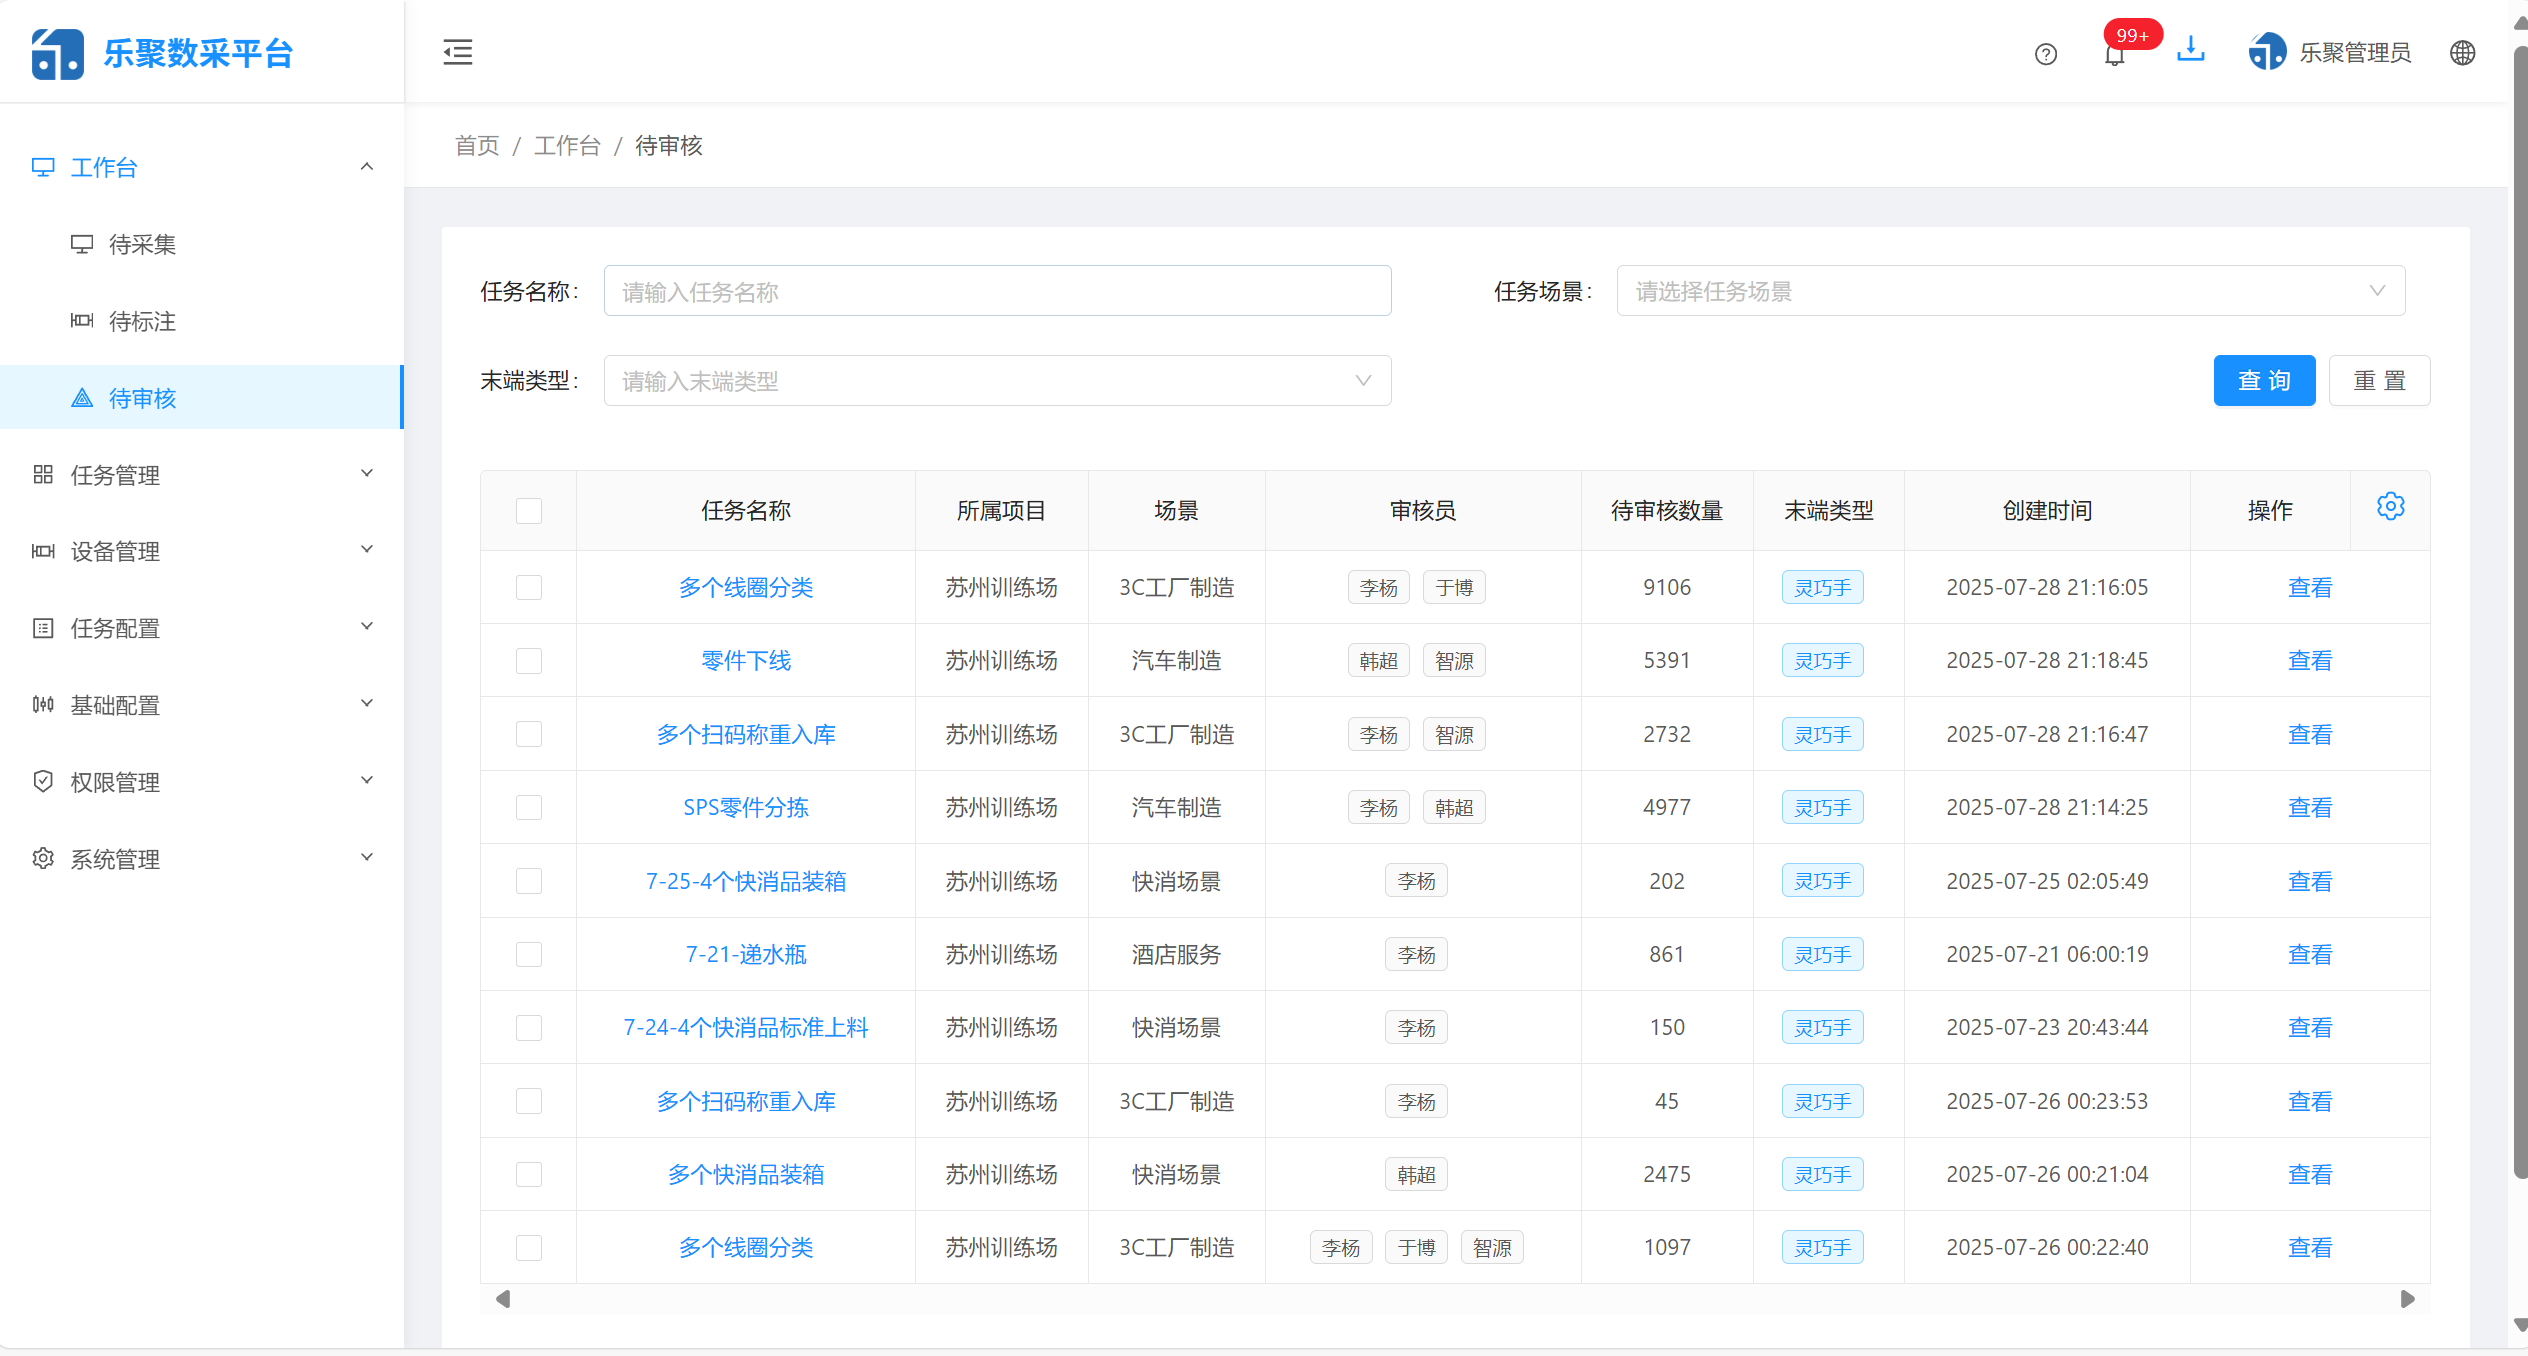Check the select-all checkbox in the table header
This screenshot has width=2528, height=1356.
[529, 510]
